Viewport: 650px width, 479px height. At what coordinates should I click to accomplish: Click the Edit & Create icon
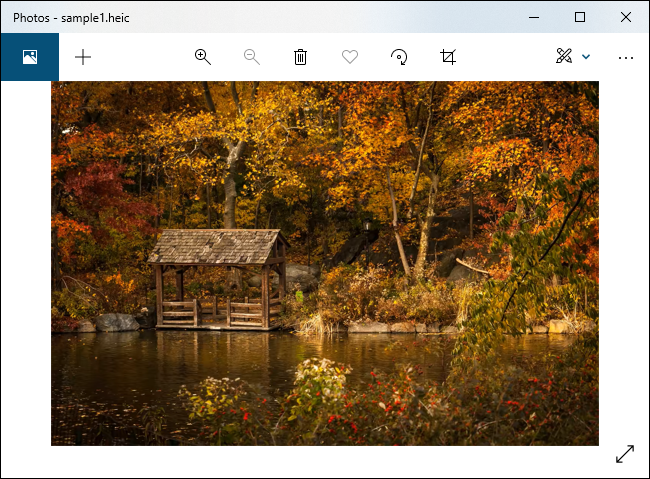(x=564, y=57)
